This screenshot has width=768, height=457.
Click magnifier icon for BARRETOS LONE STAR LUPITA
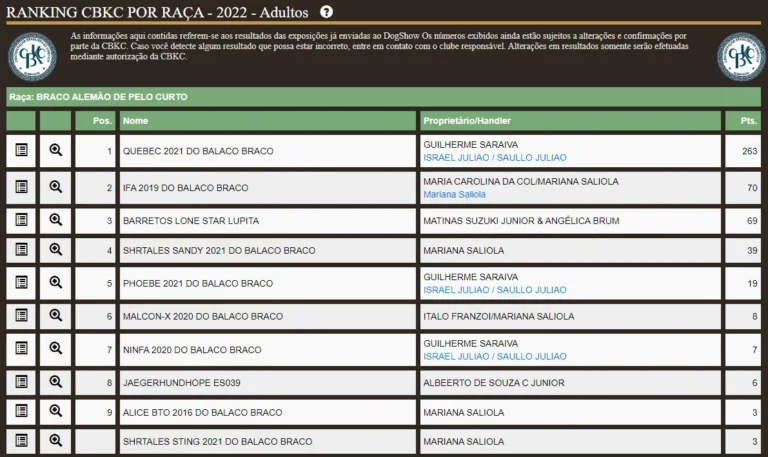tap(56, 220)
